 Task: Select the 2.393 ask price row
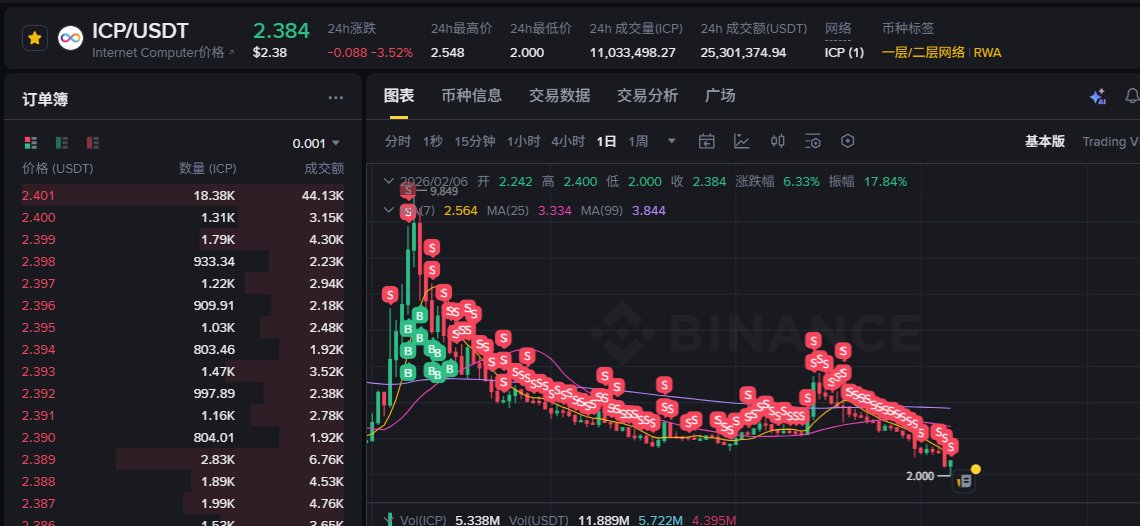tap(183, 371)
